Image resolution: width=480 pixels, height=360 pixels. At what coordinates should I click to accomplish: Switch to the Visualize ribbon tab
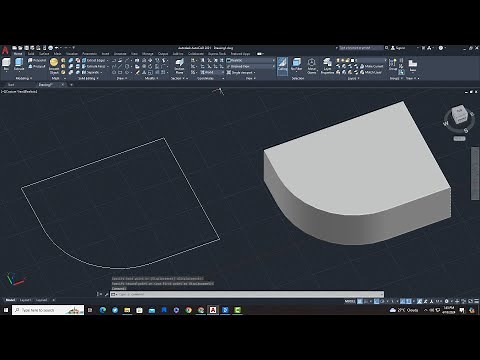click(72, 54)
